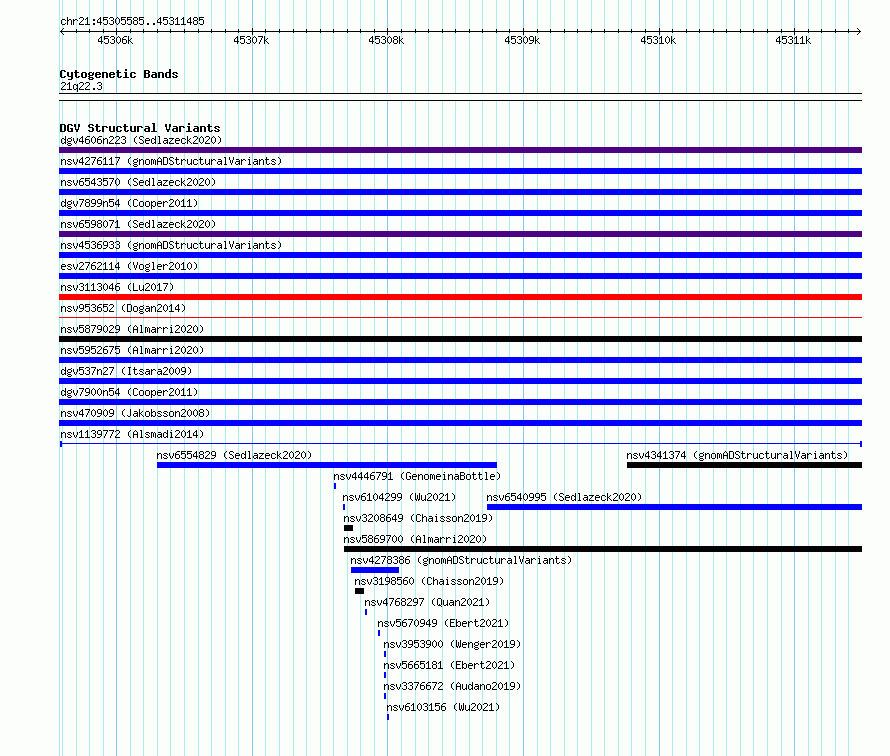The height and width of the screenshot is (756, 890).
Task: Click the black bar under nsv5869700
Action: pyautogui.click(x=603, y=549)
